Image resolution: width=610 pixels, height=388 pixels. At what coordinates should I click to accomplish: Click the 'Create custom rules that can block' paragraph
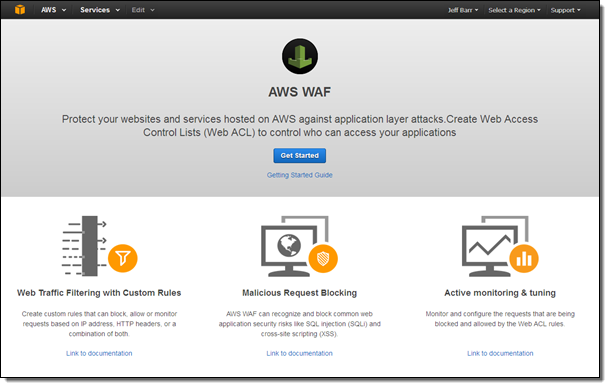click(99, 324)
